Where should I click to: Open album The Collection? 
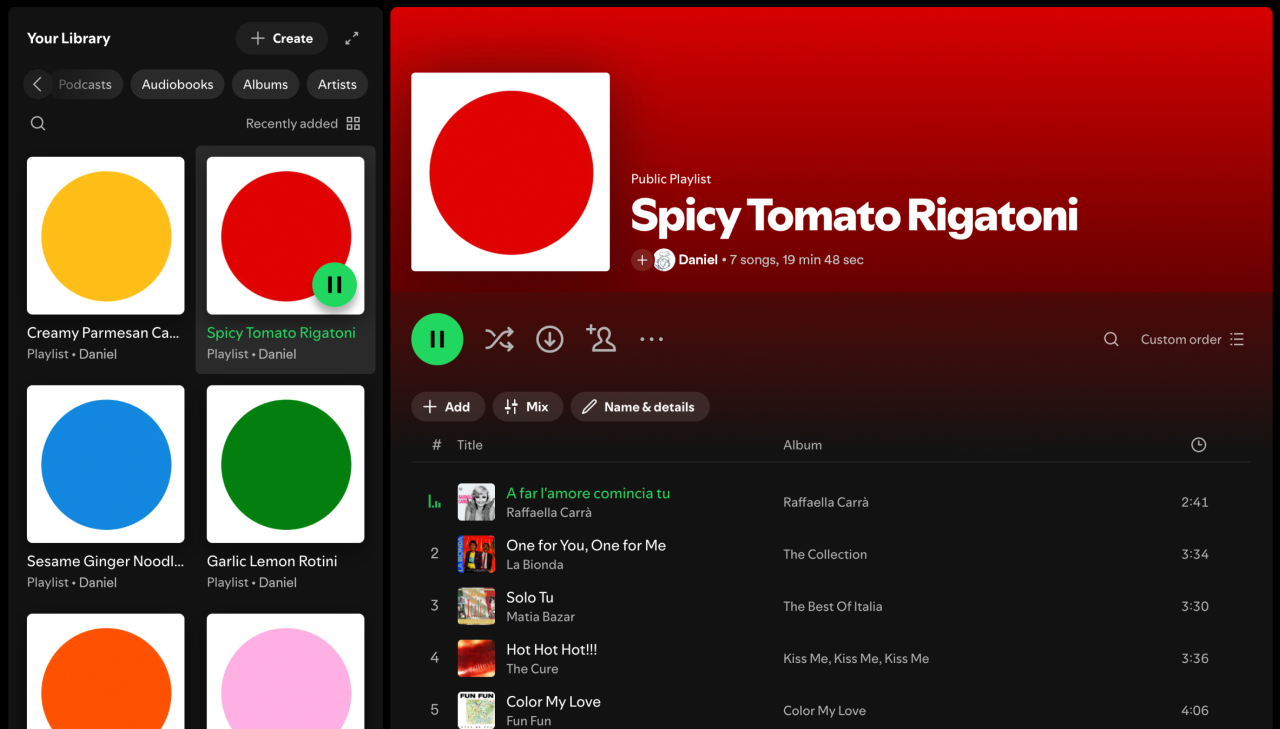(x=825, y=554)
